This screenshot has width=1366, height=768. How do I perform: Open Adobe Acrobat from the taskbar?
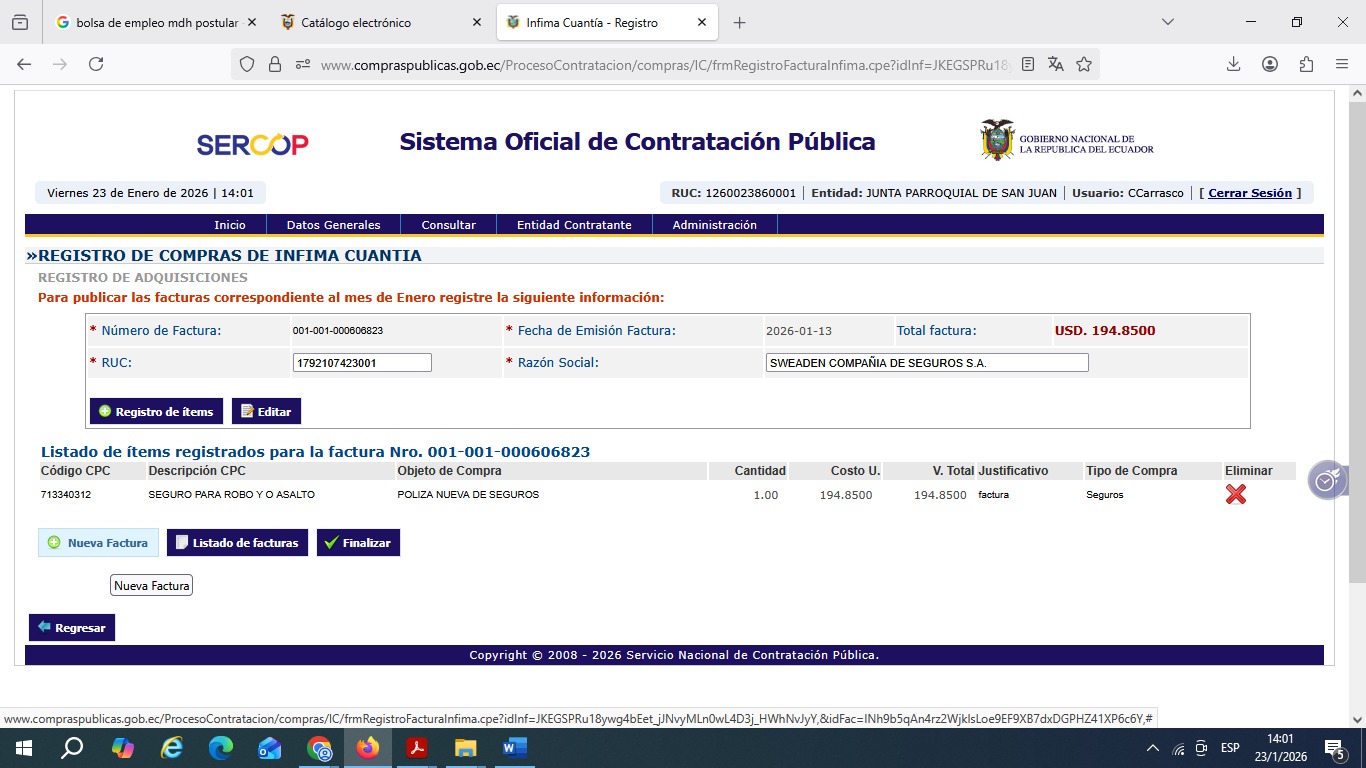tap(417, 748)
